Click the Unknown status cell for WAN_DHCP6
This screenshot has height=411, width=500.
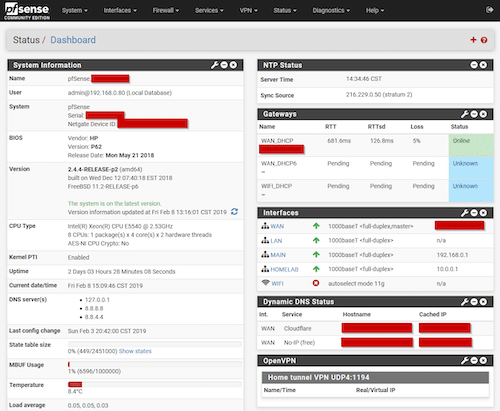coord(471,168)
